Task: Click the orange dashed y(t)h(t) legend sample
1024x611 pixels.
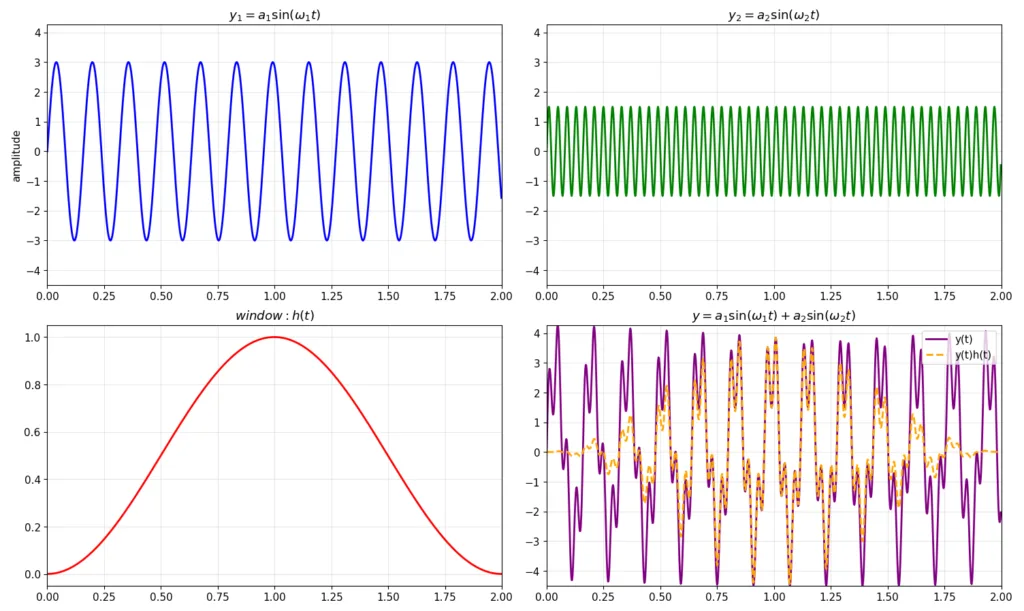Action: [934, 354]
